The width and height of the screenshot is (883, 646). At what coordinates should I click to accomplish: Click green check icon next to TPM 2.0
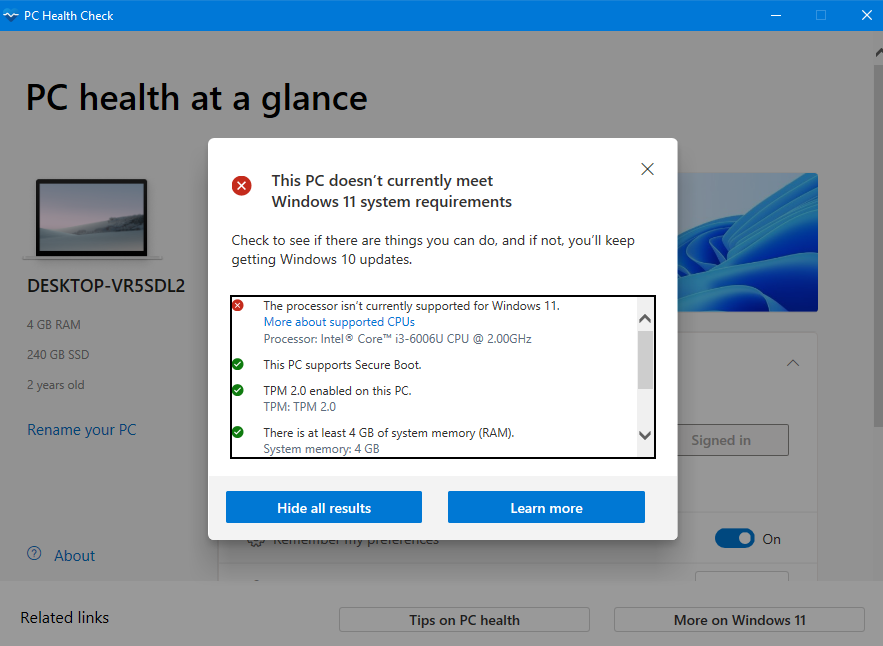click(238, 390)
